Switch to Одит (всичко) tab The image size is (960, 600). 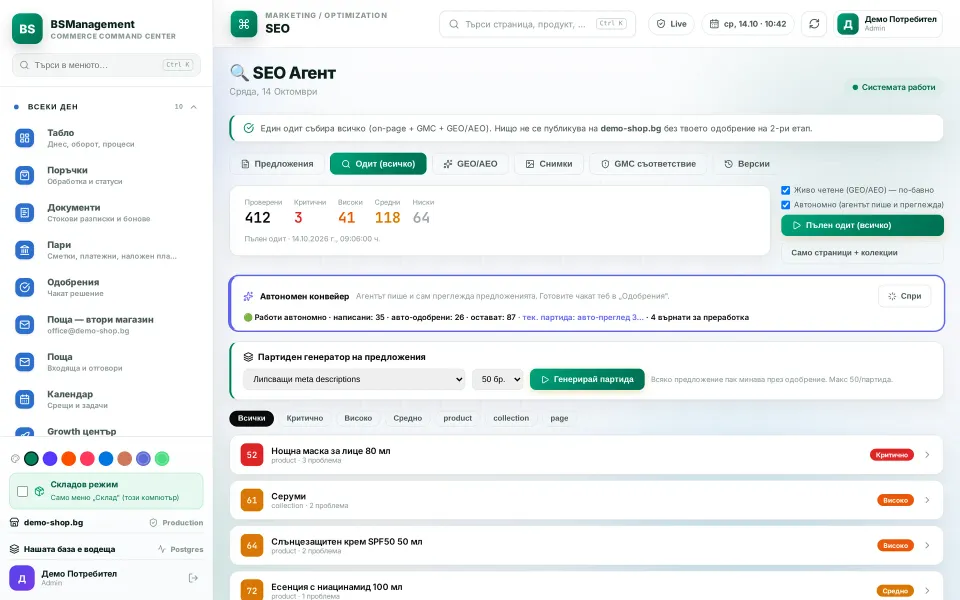(x=378, y=164)
